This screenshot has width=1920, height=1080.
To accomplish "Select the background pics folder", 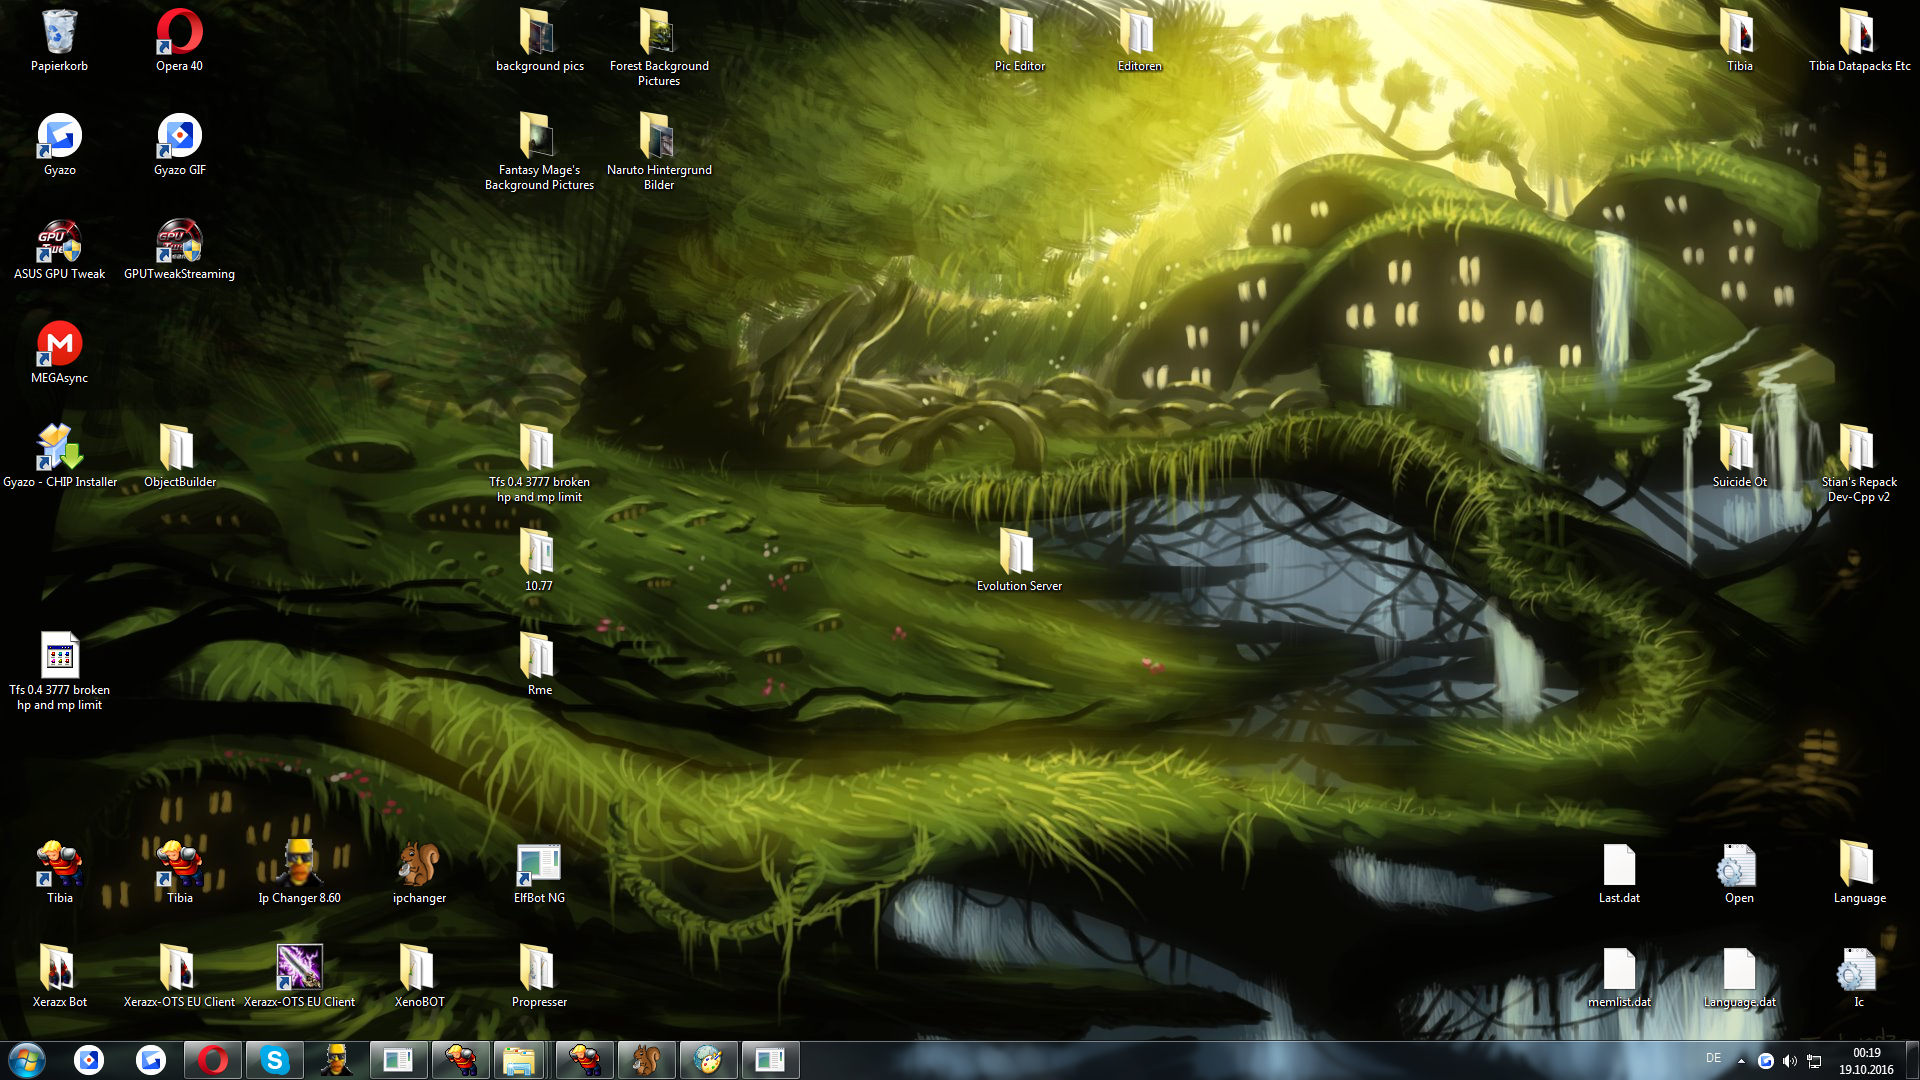I will pos(540,40).
